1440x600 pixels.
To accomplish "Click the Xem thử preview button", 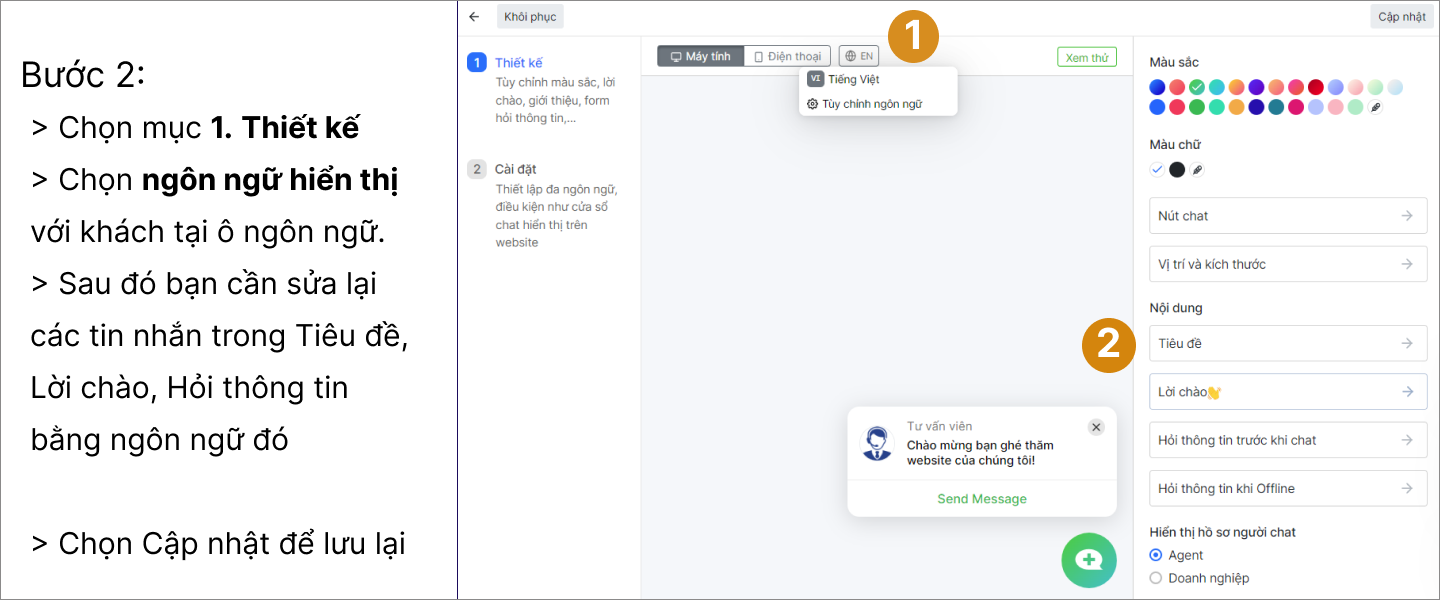I will pyautogui.click(x=1087, y=58).
